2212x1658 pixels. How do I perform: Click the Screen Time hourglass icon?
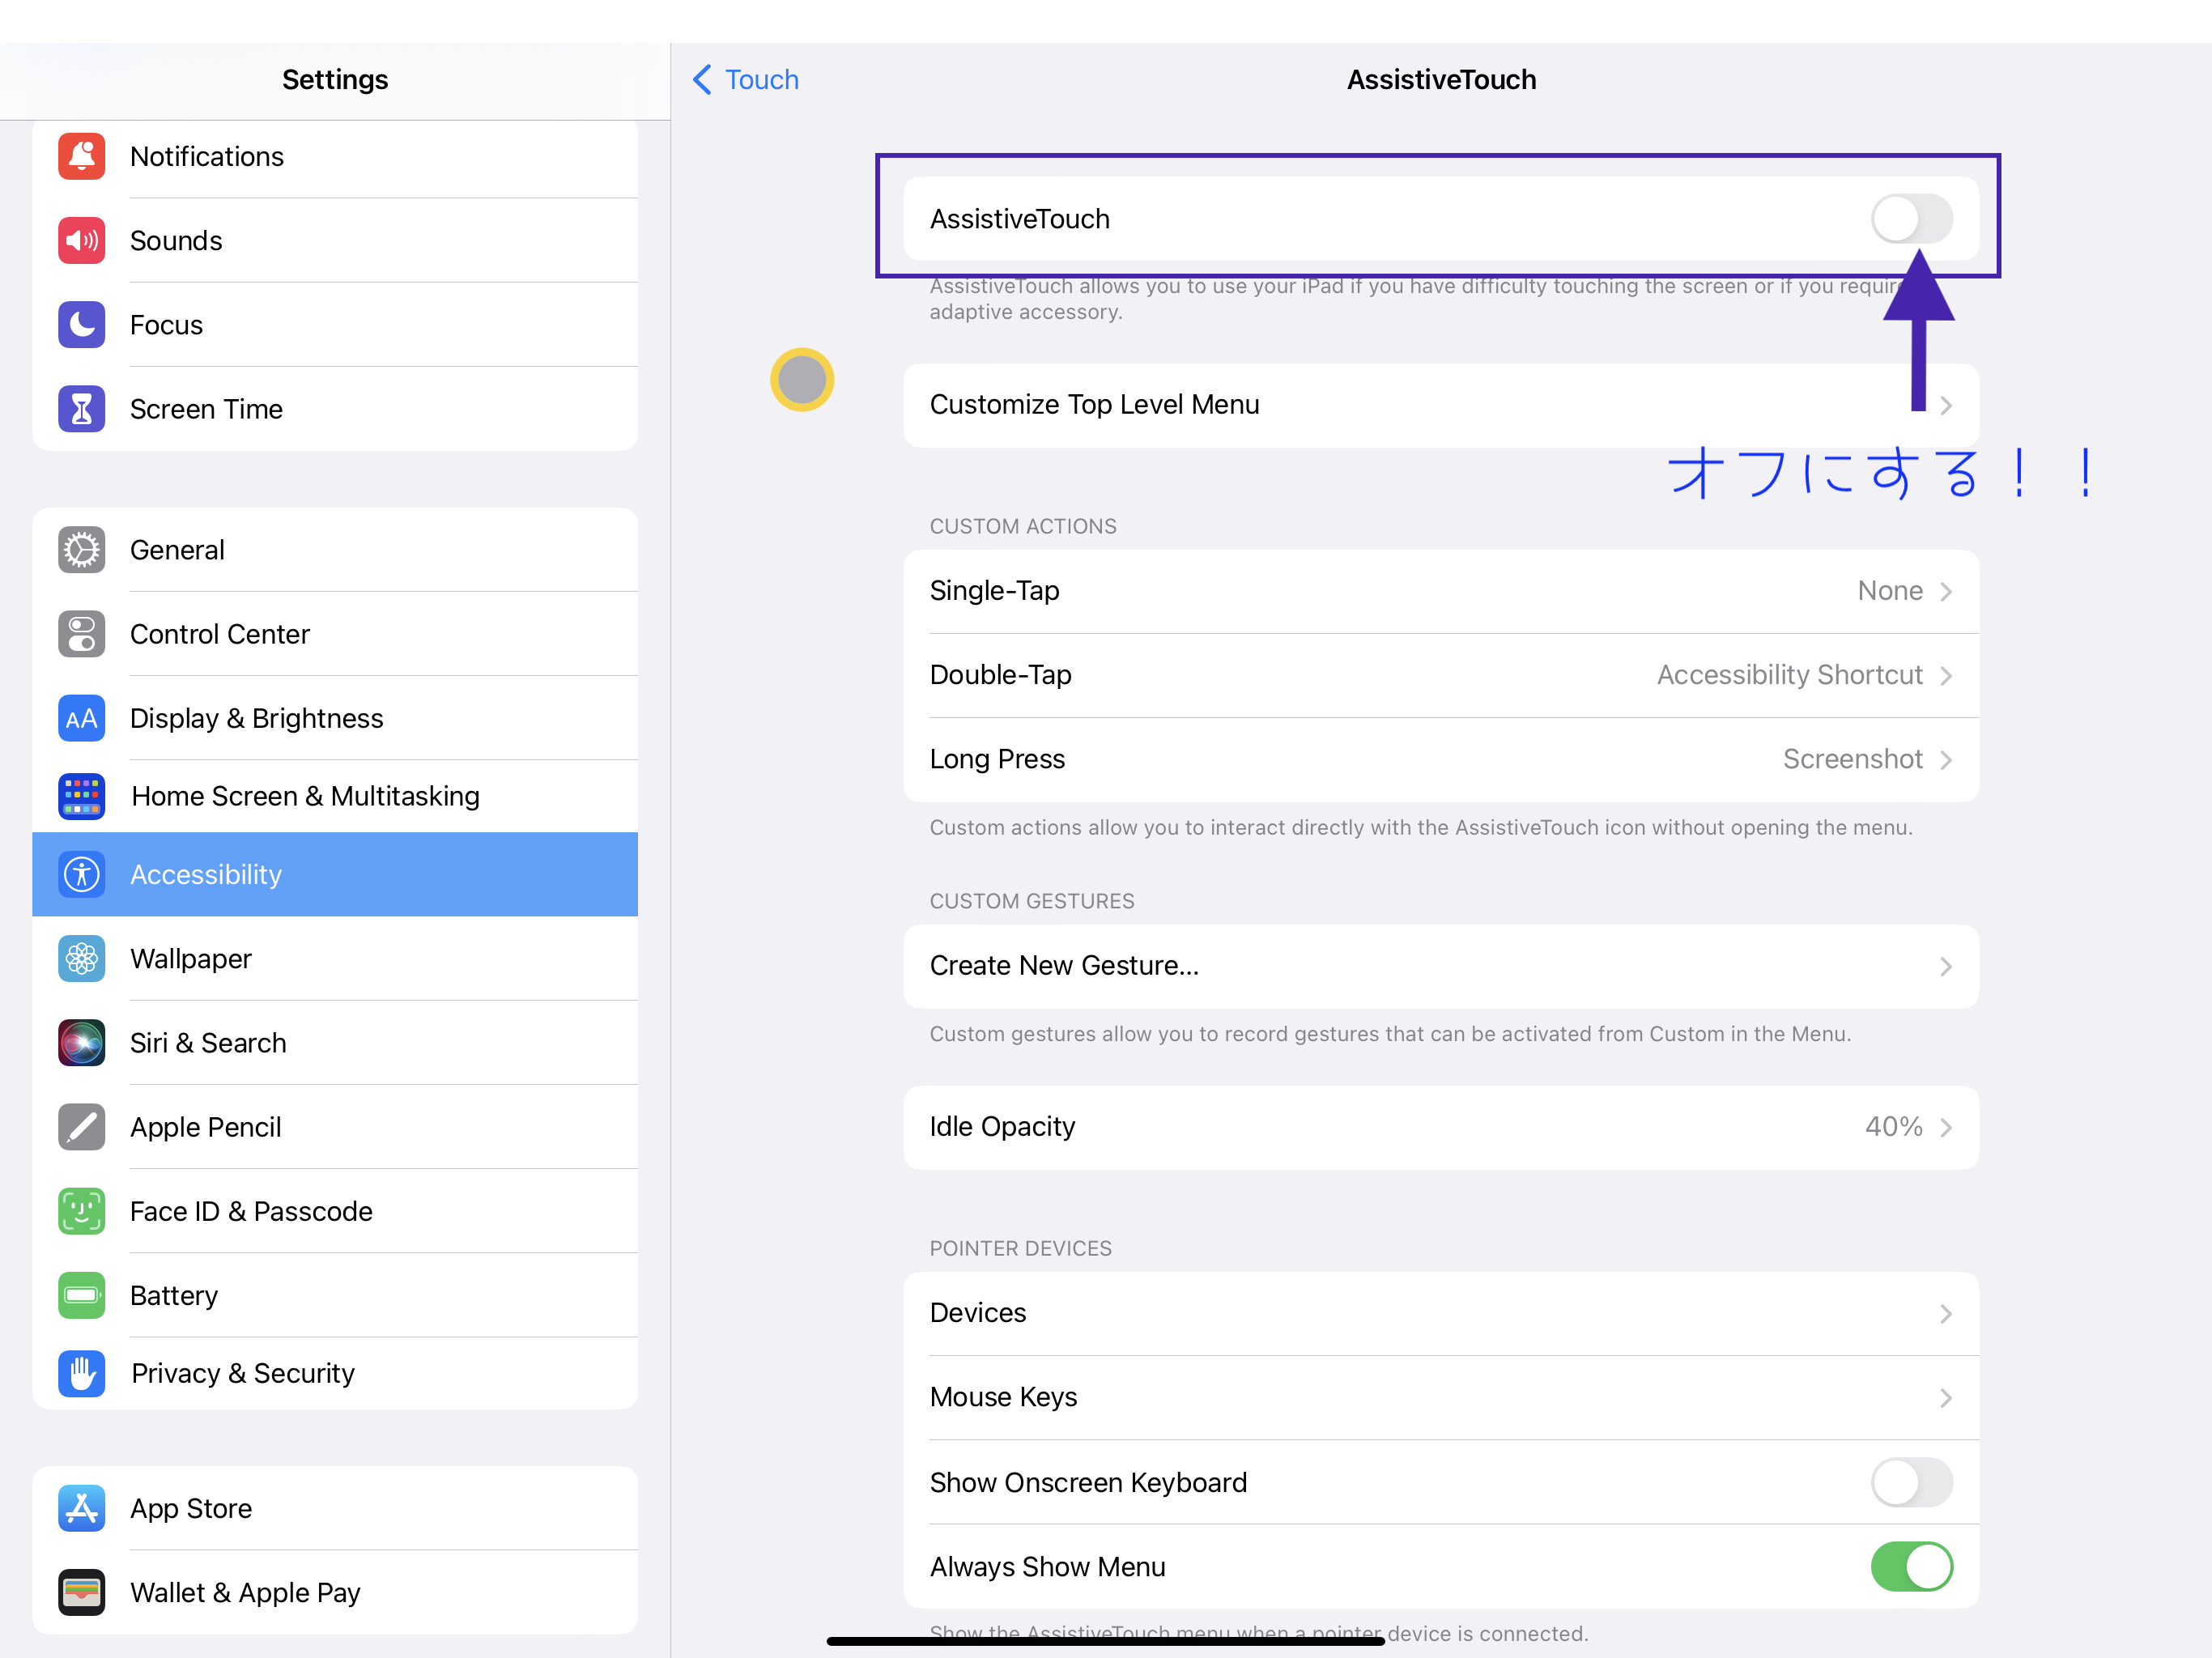click(x=81, y=409)
